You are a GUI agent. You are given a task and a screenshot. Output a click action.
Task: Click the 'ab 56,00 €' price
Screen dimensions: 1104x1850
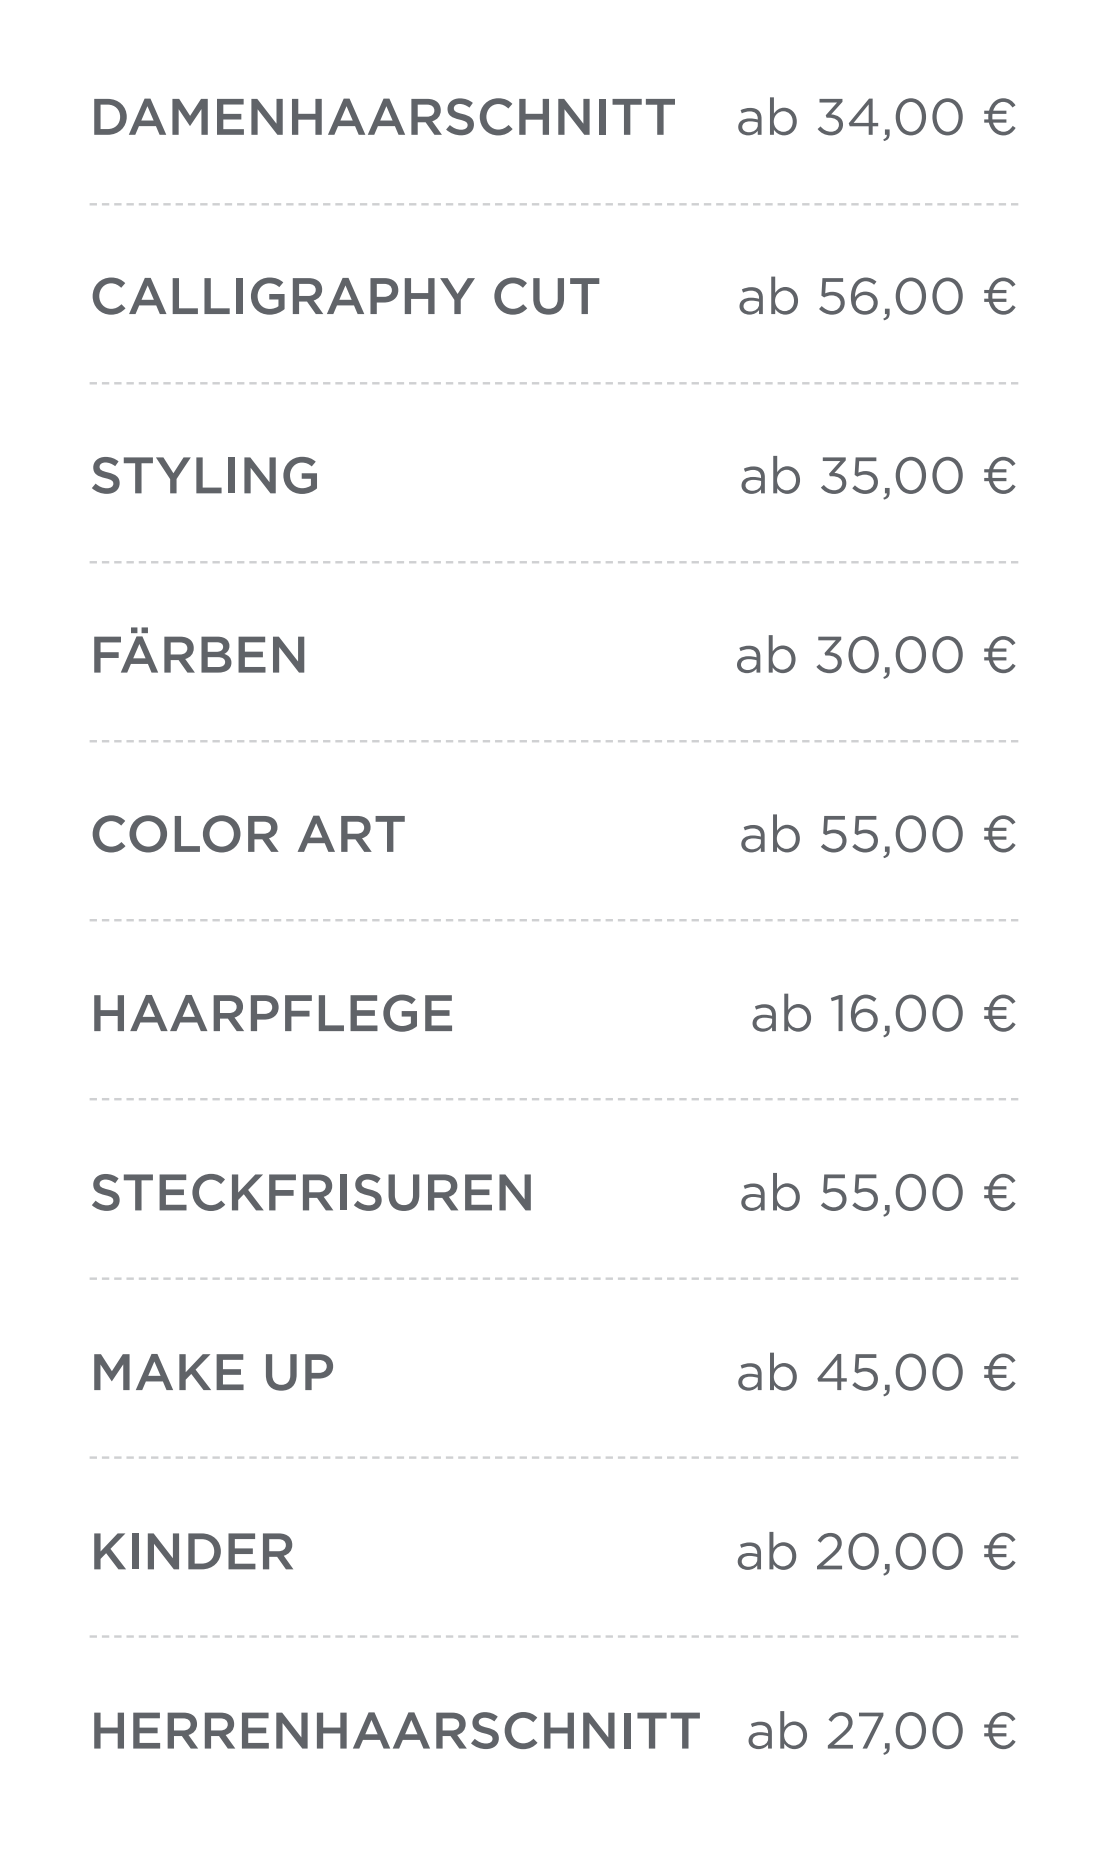877,297
